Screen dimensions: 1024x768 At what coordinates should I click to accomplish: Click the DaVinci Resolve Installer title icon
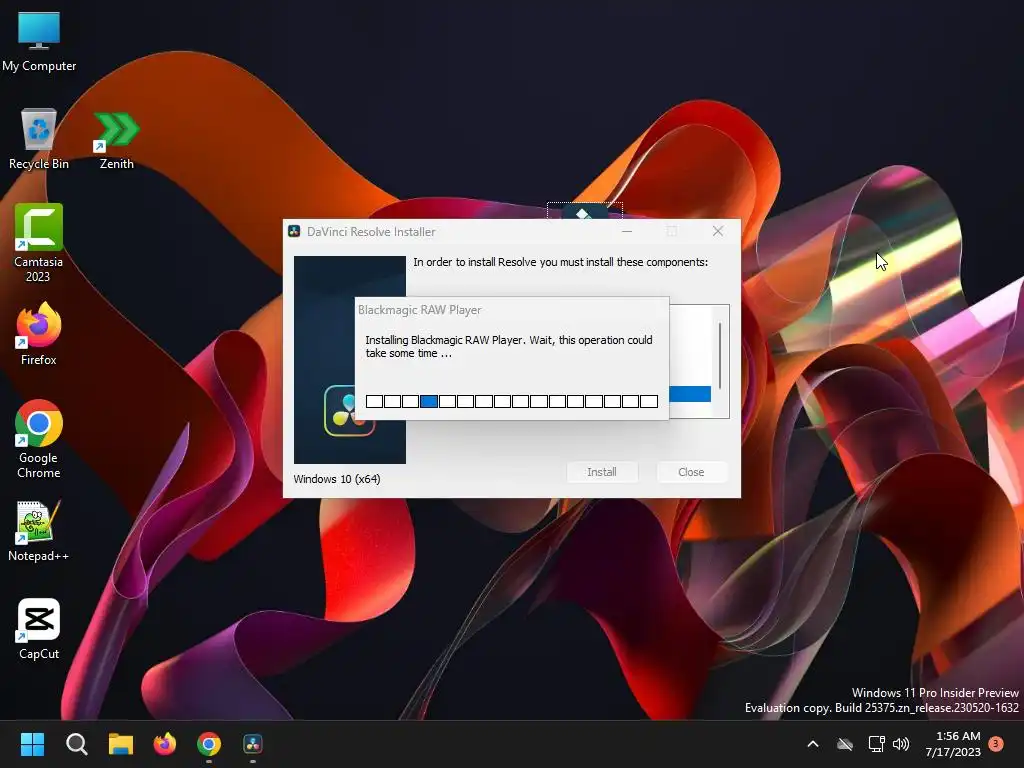click(x=294, y=231)
